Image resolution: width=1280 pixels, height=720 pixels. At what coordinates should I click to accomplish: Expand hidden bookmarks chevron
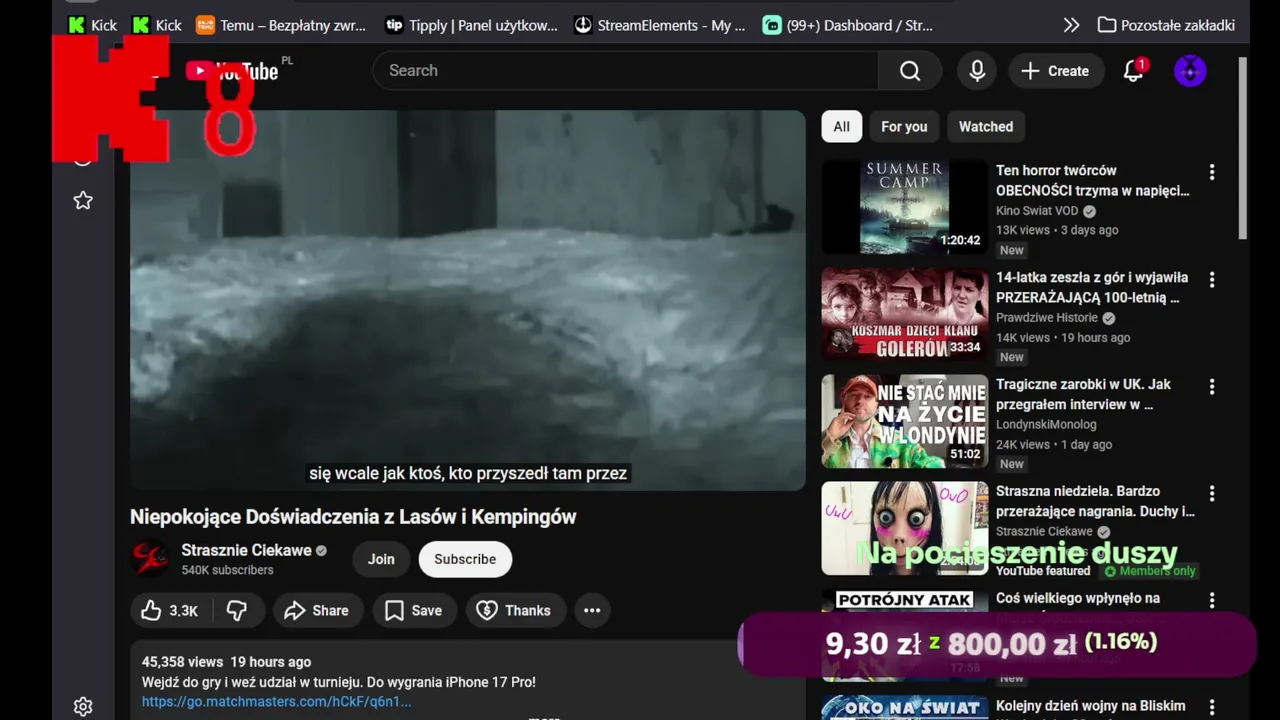tap(1071, 25)
